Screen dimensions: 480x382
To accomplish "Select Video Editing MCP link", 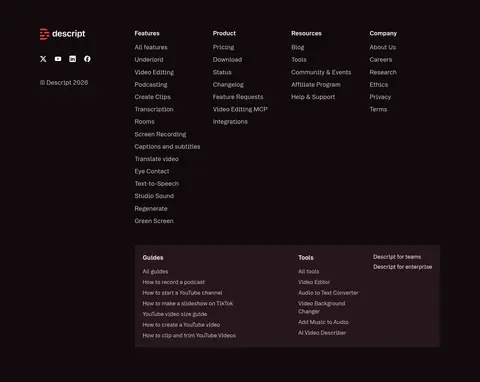I will [x=240, y=109].
